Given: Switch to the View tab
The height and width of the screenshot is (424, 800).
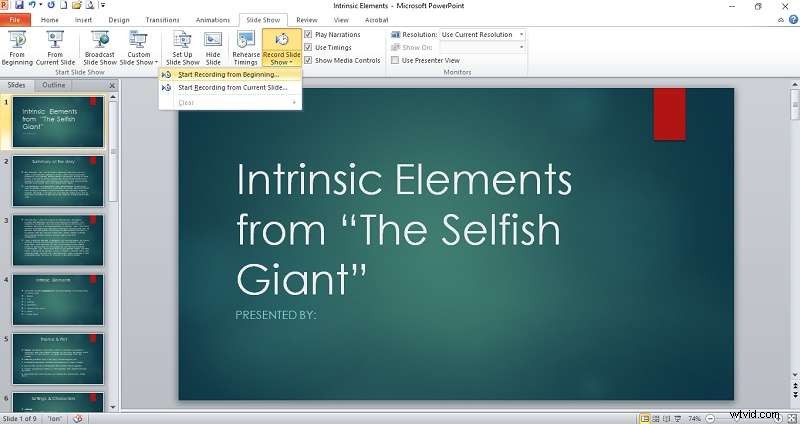Looking at the screenshot, I should (341, 20).
